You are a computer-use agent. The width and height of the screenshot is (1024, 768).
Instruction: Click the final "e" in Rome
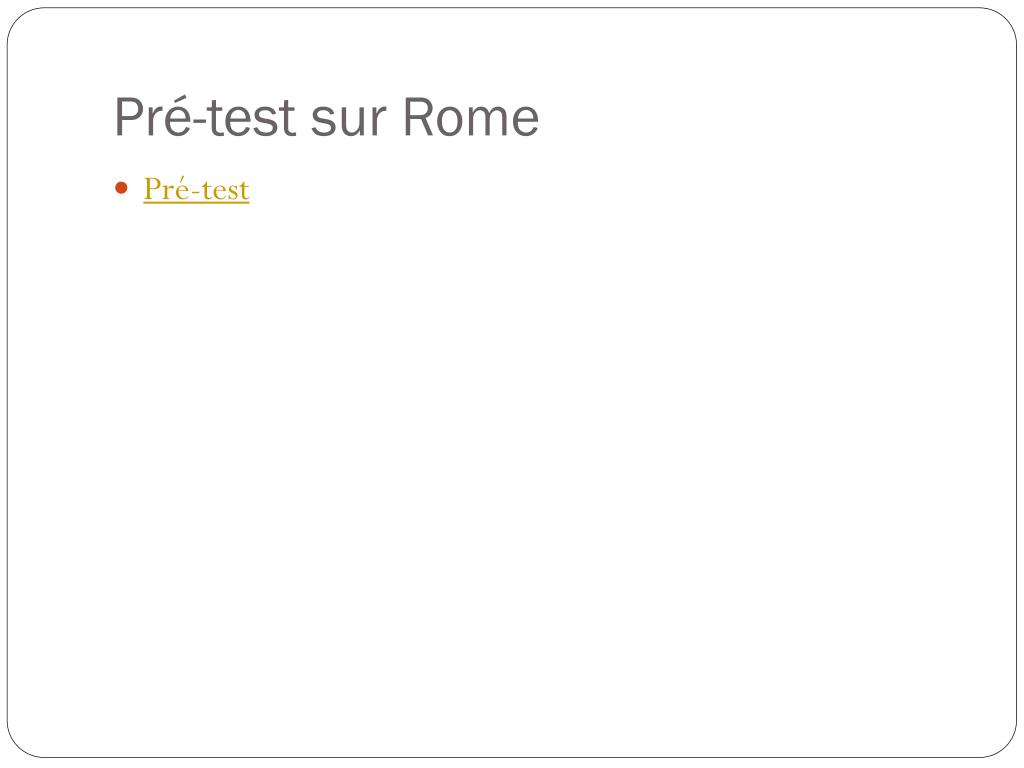point(526,119)
